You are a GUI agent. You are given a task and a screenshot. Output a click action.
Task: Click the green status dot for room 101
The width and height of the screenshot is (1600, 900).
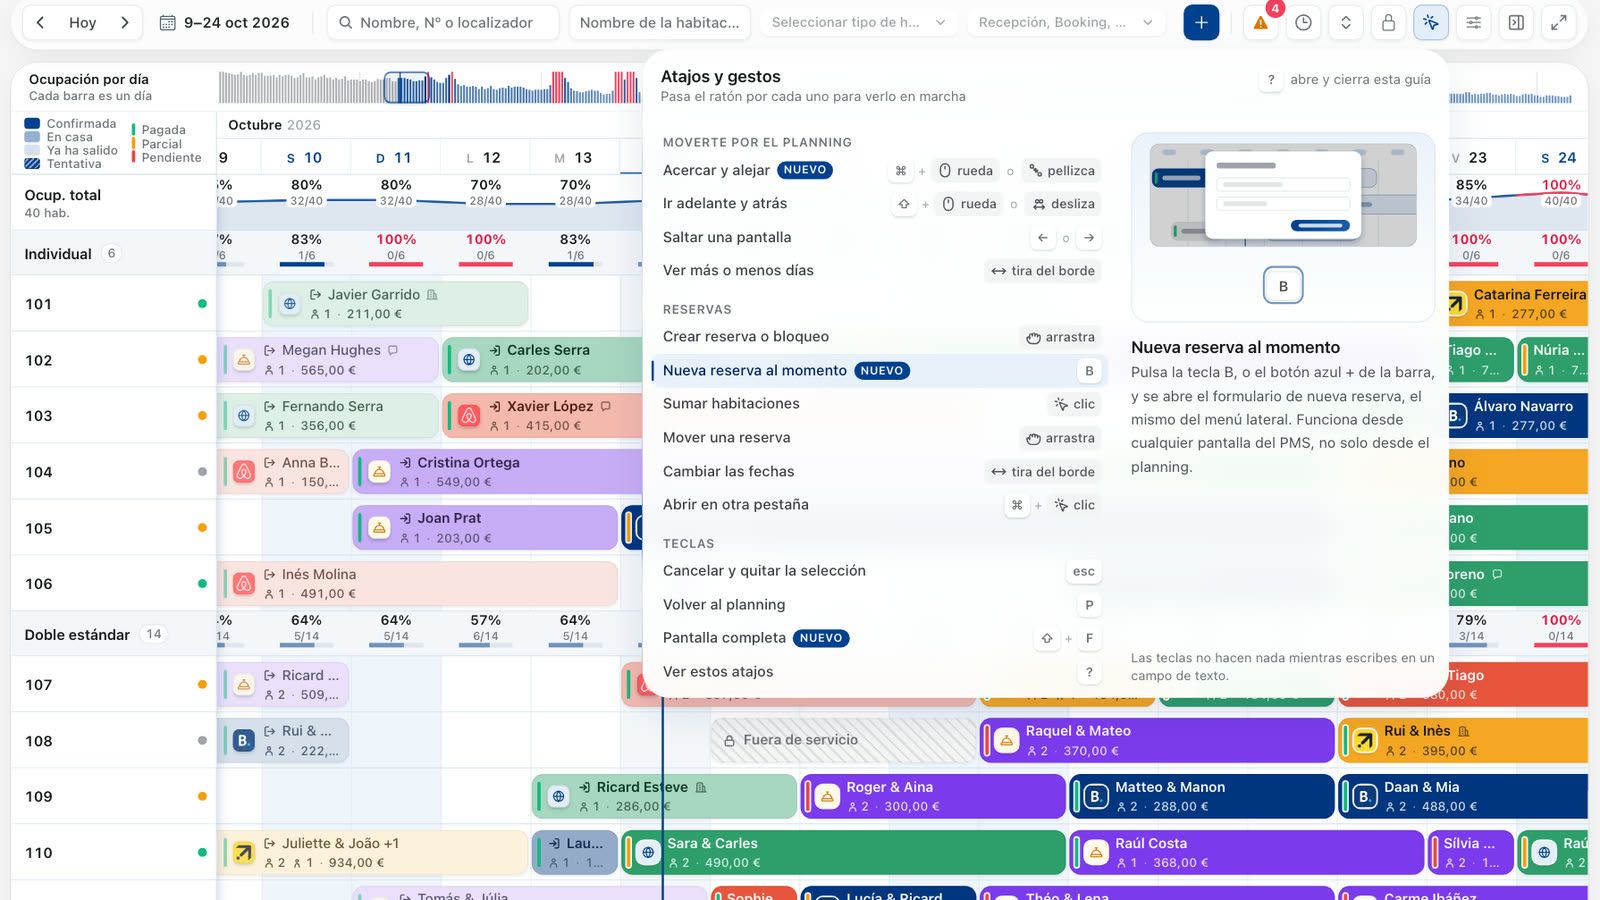click(202, 304)
